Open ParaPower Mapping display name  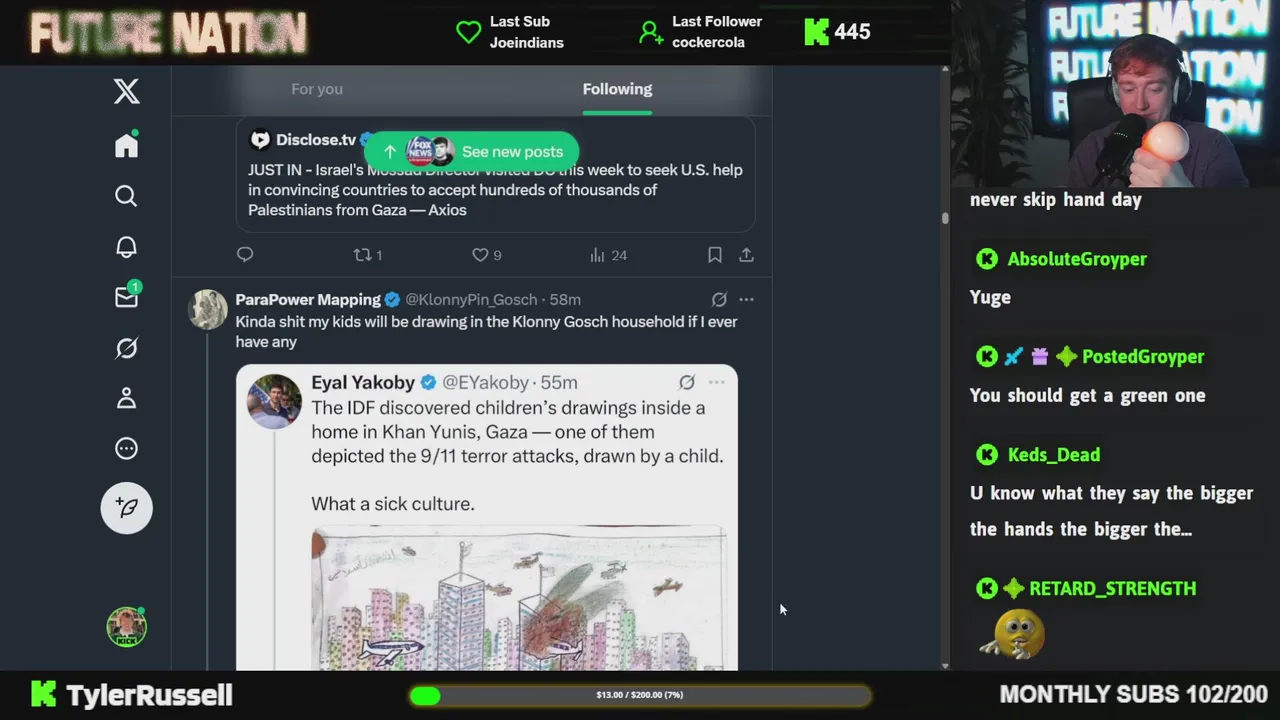point(308,299)
